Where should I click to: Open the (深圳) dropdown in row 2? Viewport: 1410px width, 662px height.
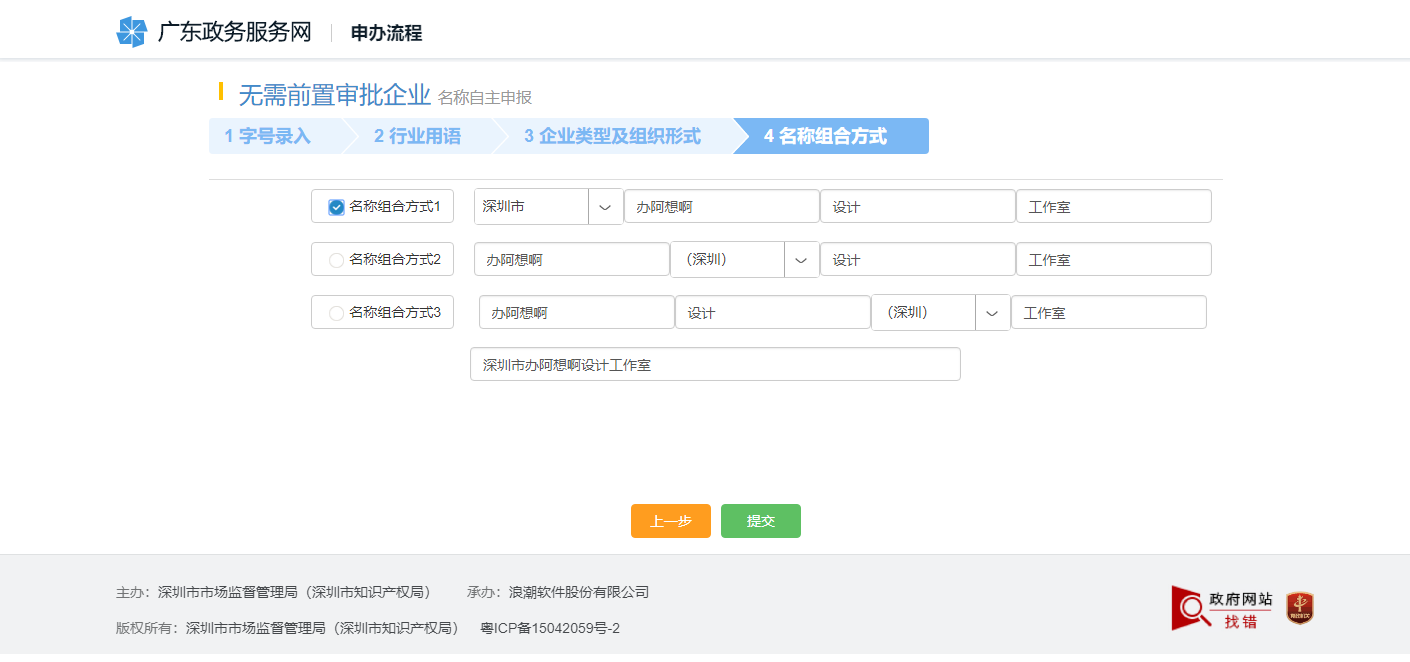coord(801,260)
